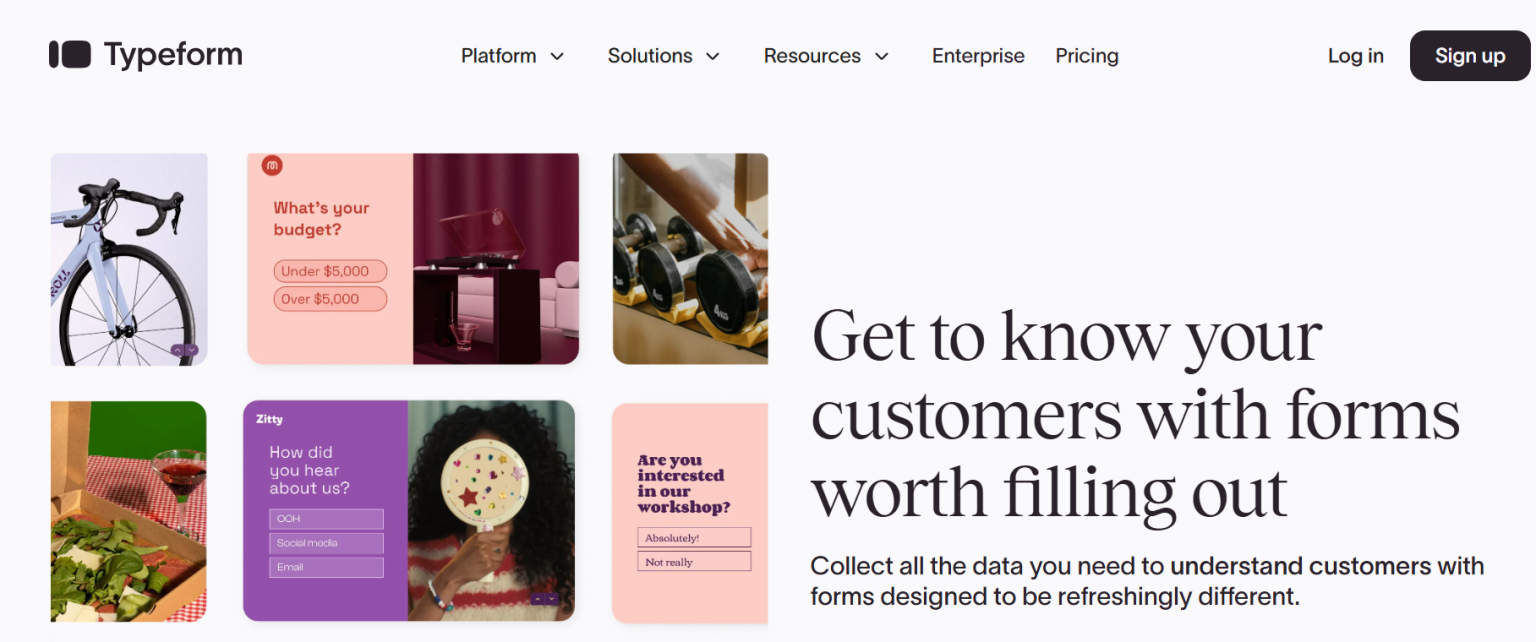This screenshot has height=642, width=1536.
Task: Expand the Resources dropdown menu
Action: pos(825,56)
